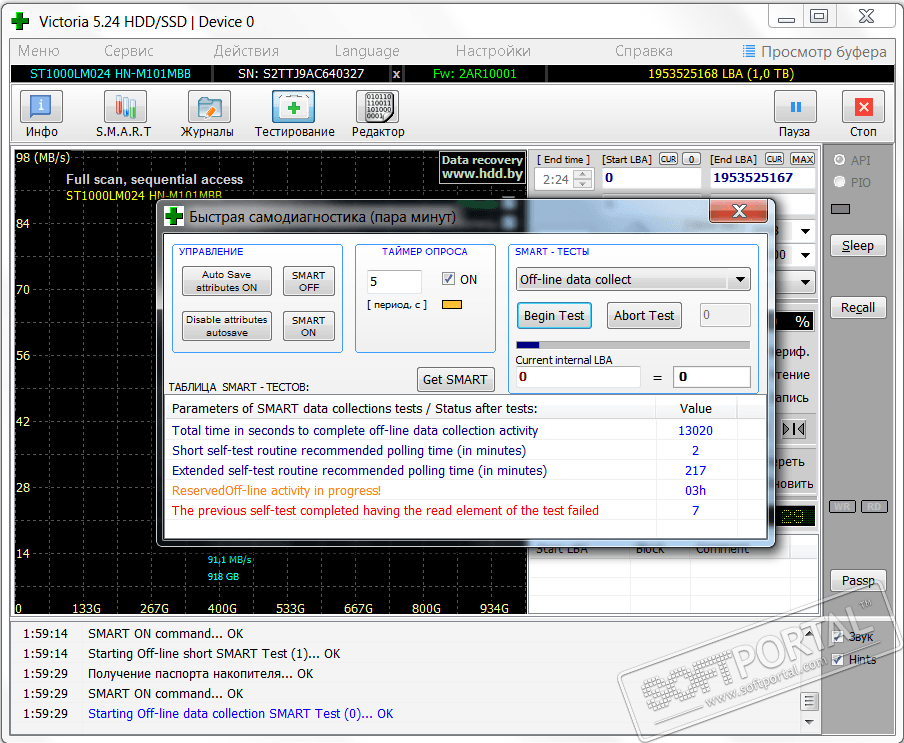
Task: Reset Start LBA with the 0 button
Action: click(x=691, y=159)
